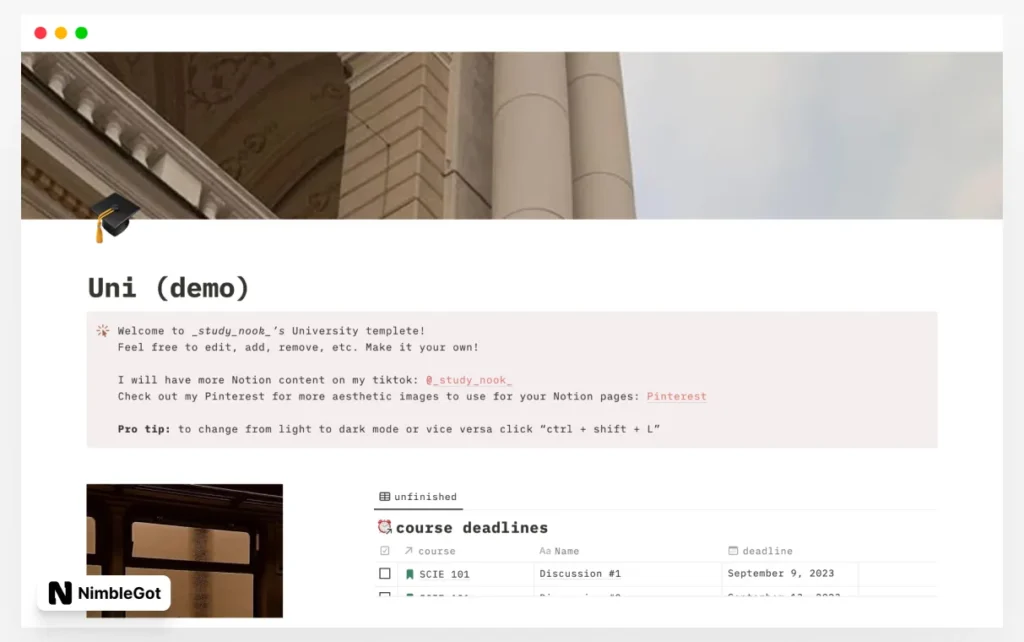
Task: Switch to the unfinished tab
Action: point(419,497)
